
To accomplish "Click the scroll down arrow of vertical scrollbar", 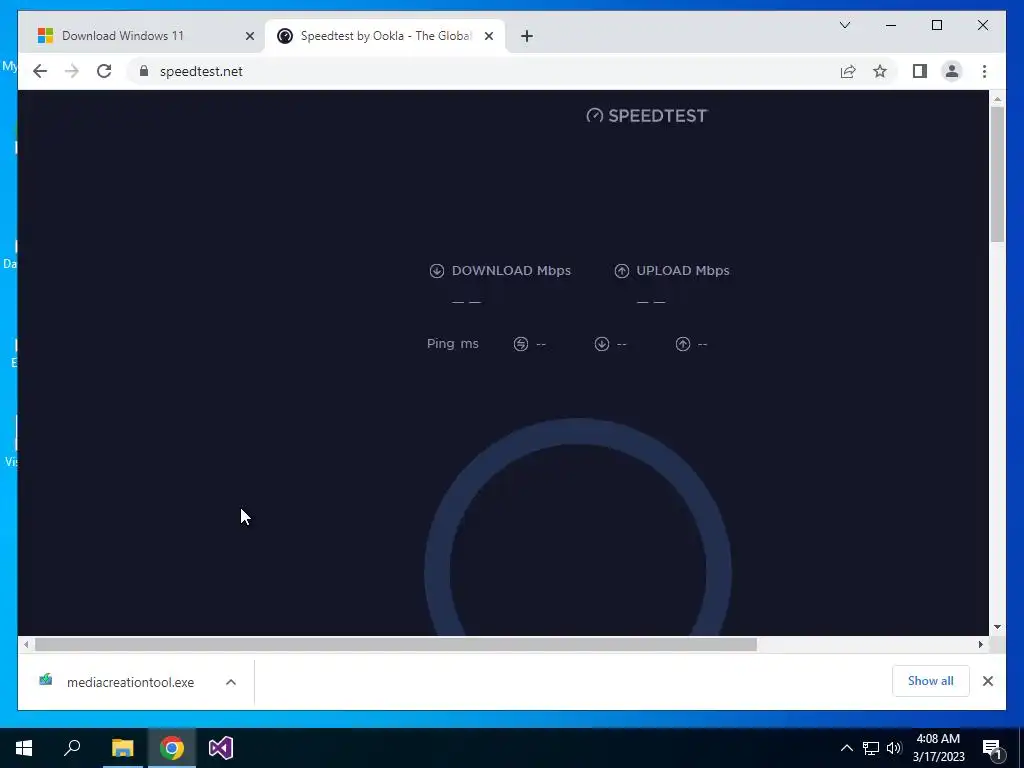I will 997,627.
